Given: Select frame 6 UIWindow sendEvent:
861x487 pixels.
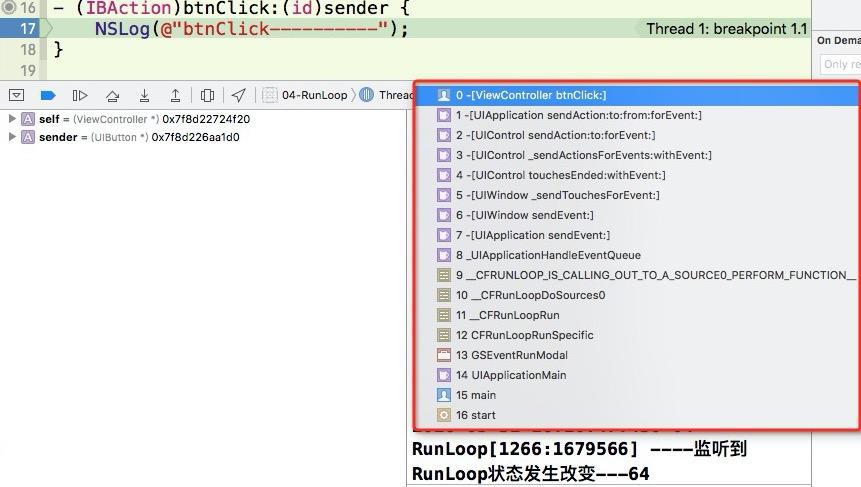Looking at the screenshot, I should 637,215.
